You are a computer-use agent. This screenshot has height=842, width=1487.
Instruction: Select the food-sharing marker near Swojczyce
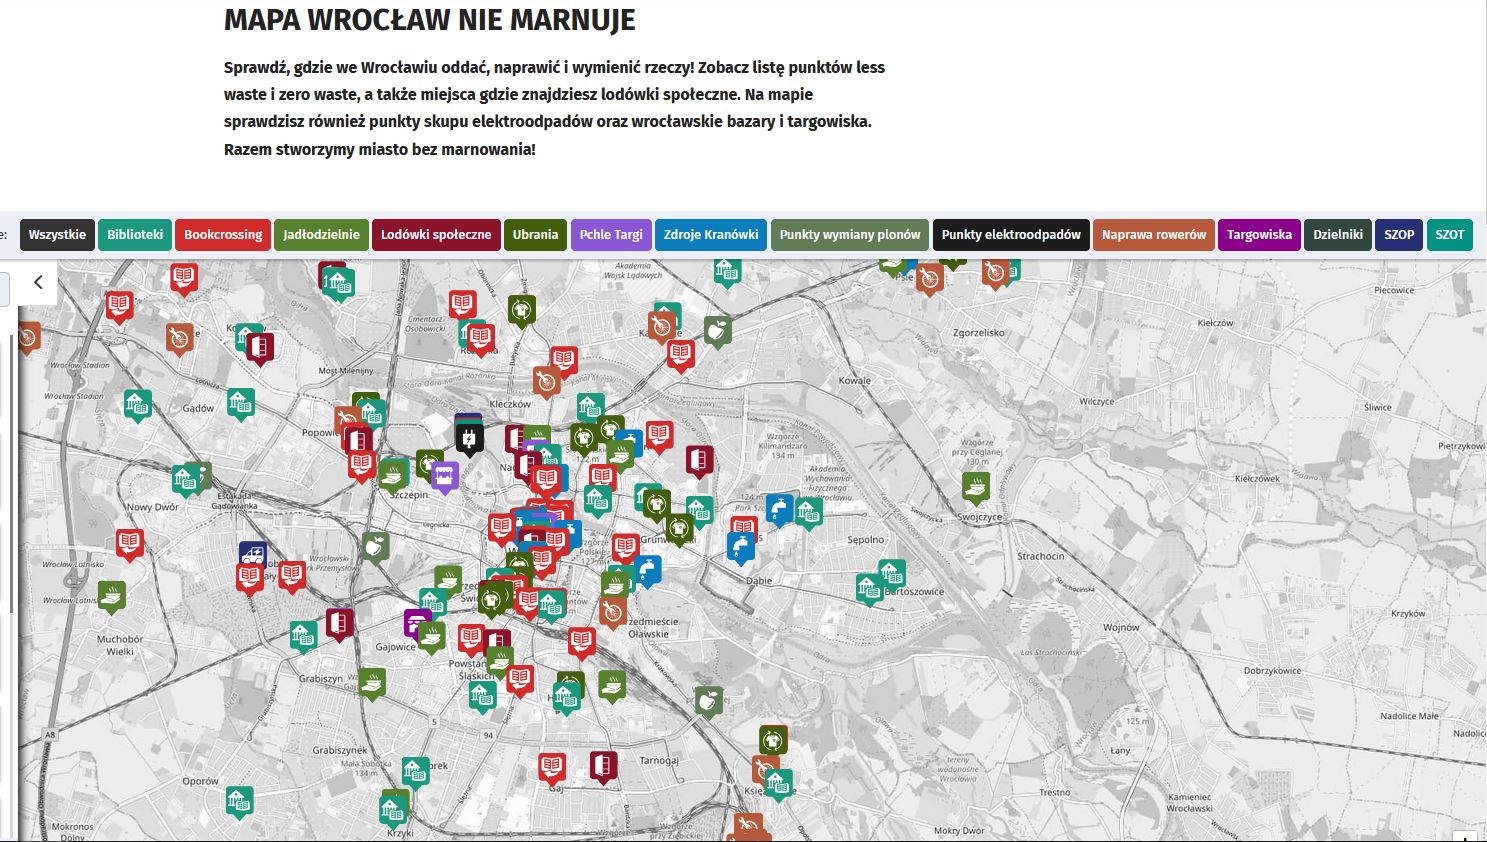976,487
